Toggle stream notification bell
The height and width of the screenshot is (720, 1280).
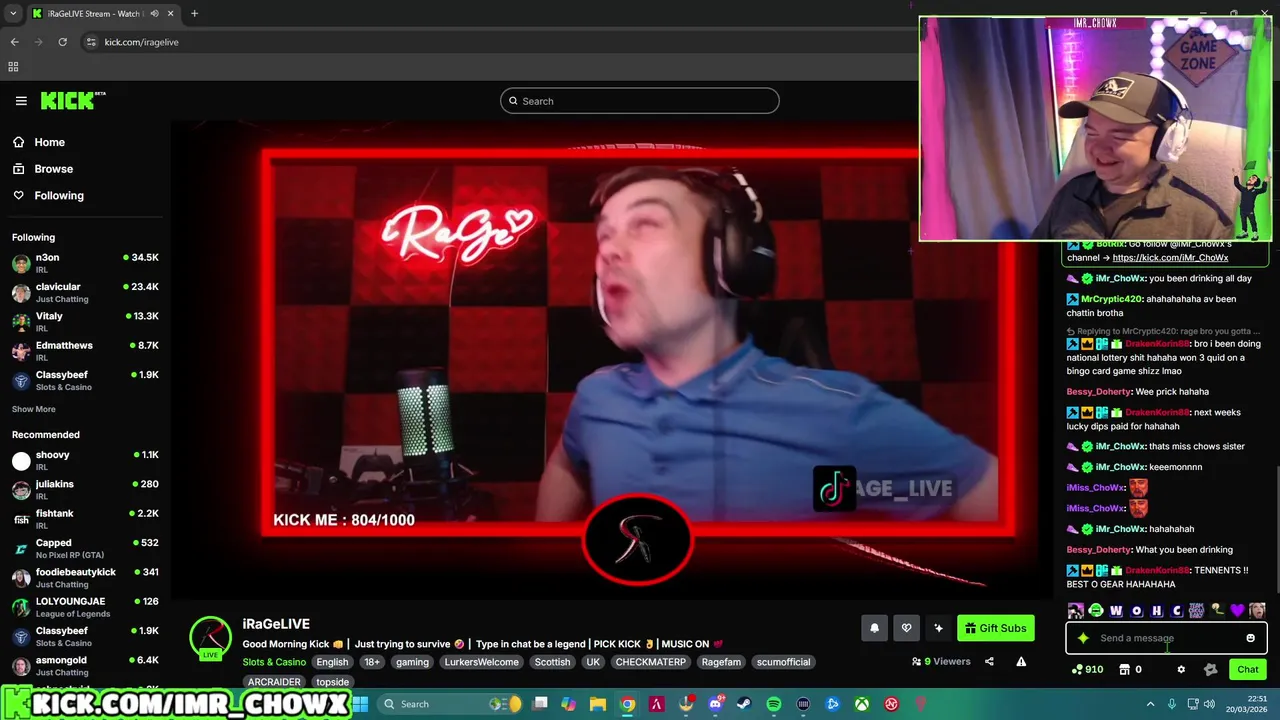pos(874,628)
